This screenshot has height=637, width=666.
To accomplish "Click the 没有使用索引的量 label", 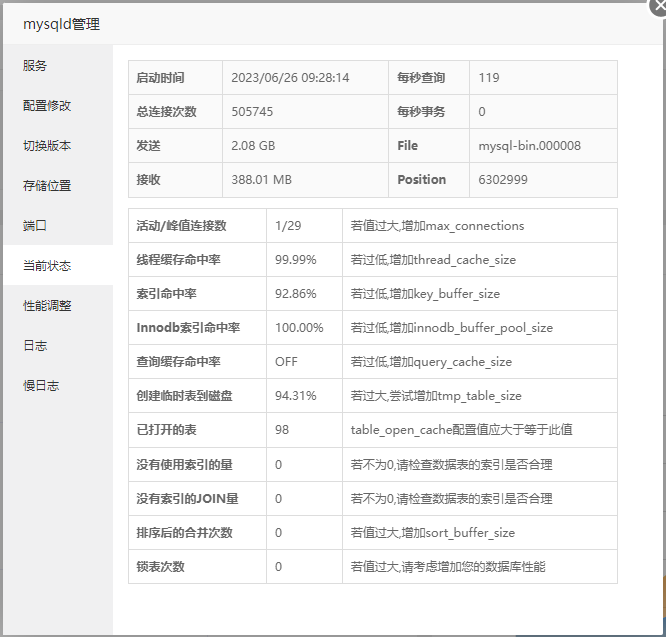I will (x=184, y=465).
